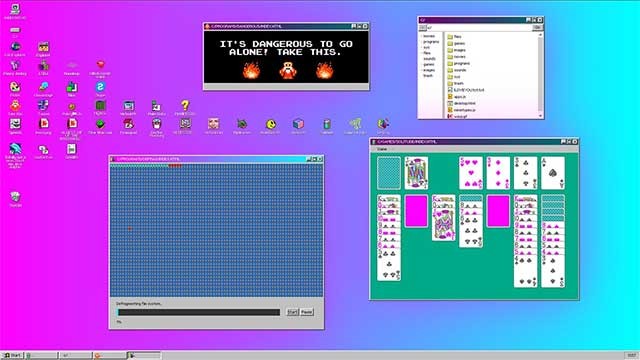Open the computer monitor icon atop the desktop
The image size is (640, 360).
point(15,8)
